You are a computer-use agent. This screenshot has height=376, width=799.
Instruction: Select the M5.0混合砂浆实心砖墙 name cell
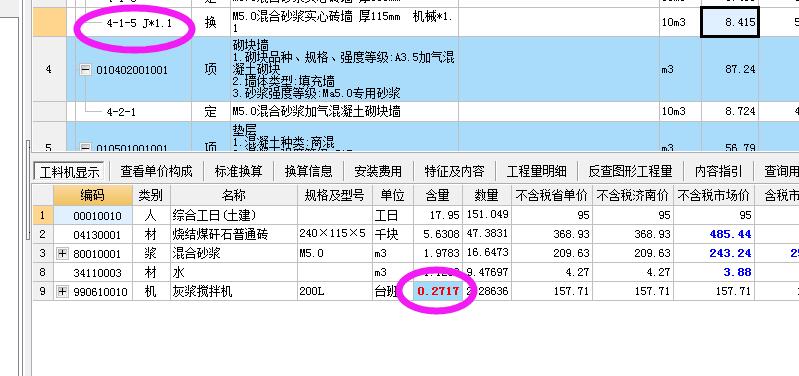344,22
